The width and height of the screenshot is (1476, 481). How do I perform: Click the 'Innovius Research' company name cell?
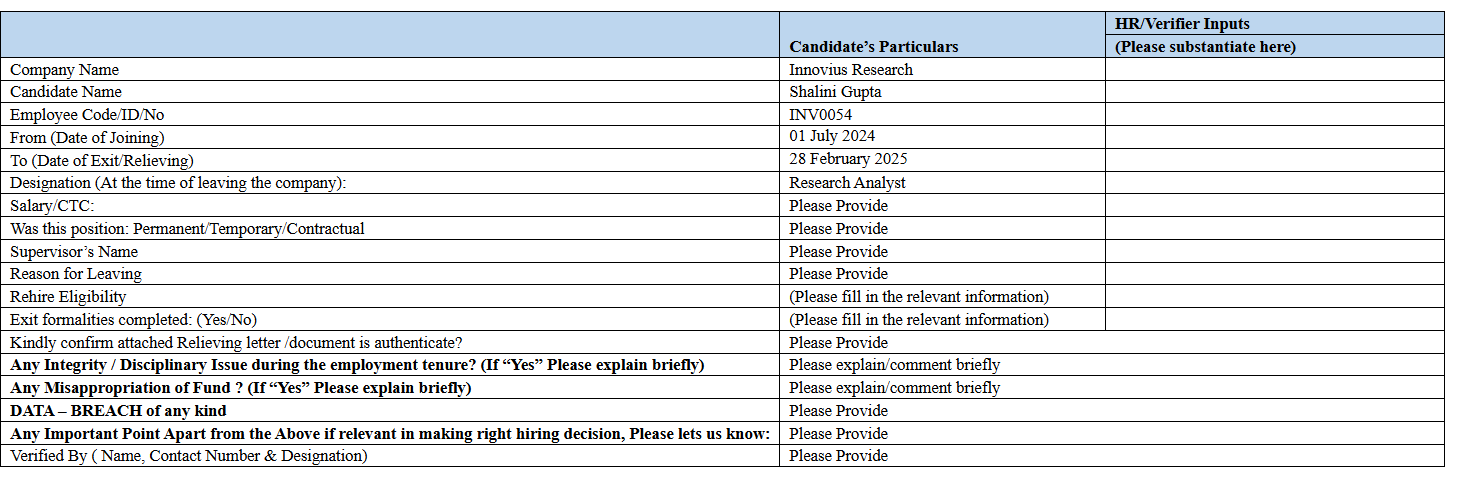pos(850,70)
